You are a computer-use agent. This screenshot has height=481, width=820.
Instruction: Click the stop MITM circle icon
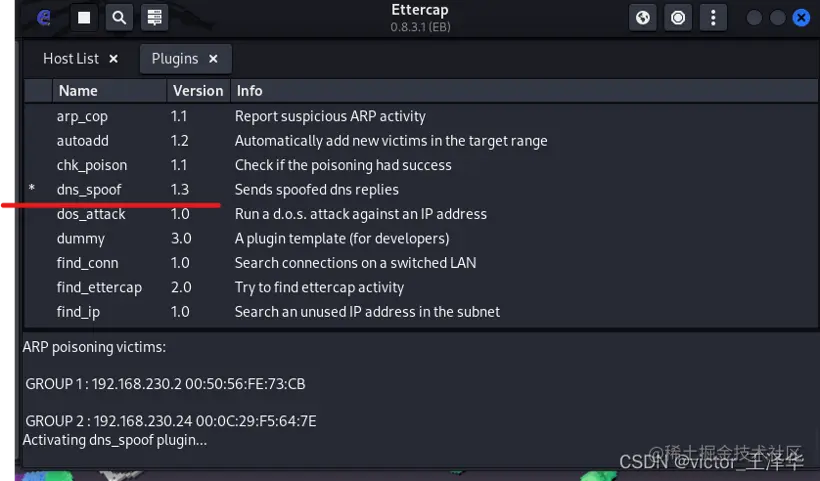(x=679, y=18)
